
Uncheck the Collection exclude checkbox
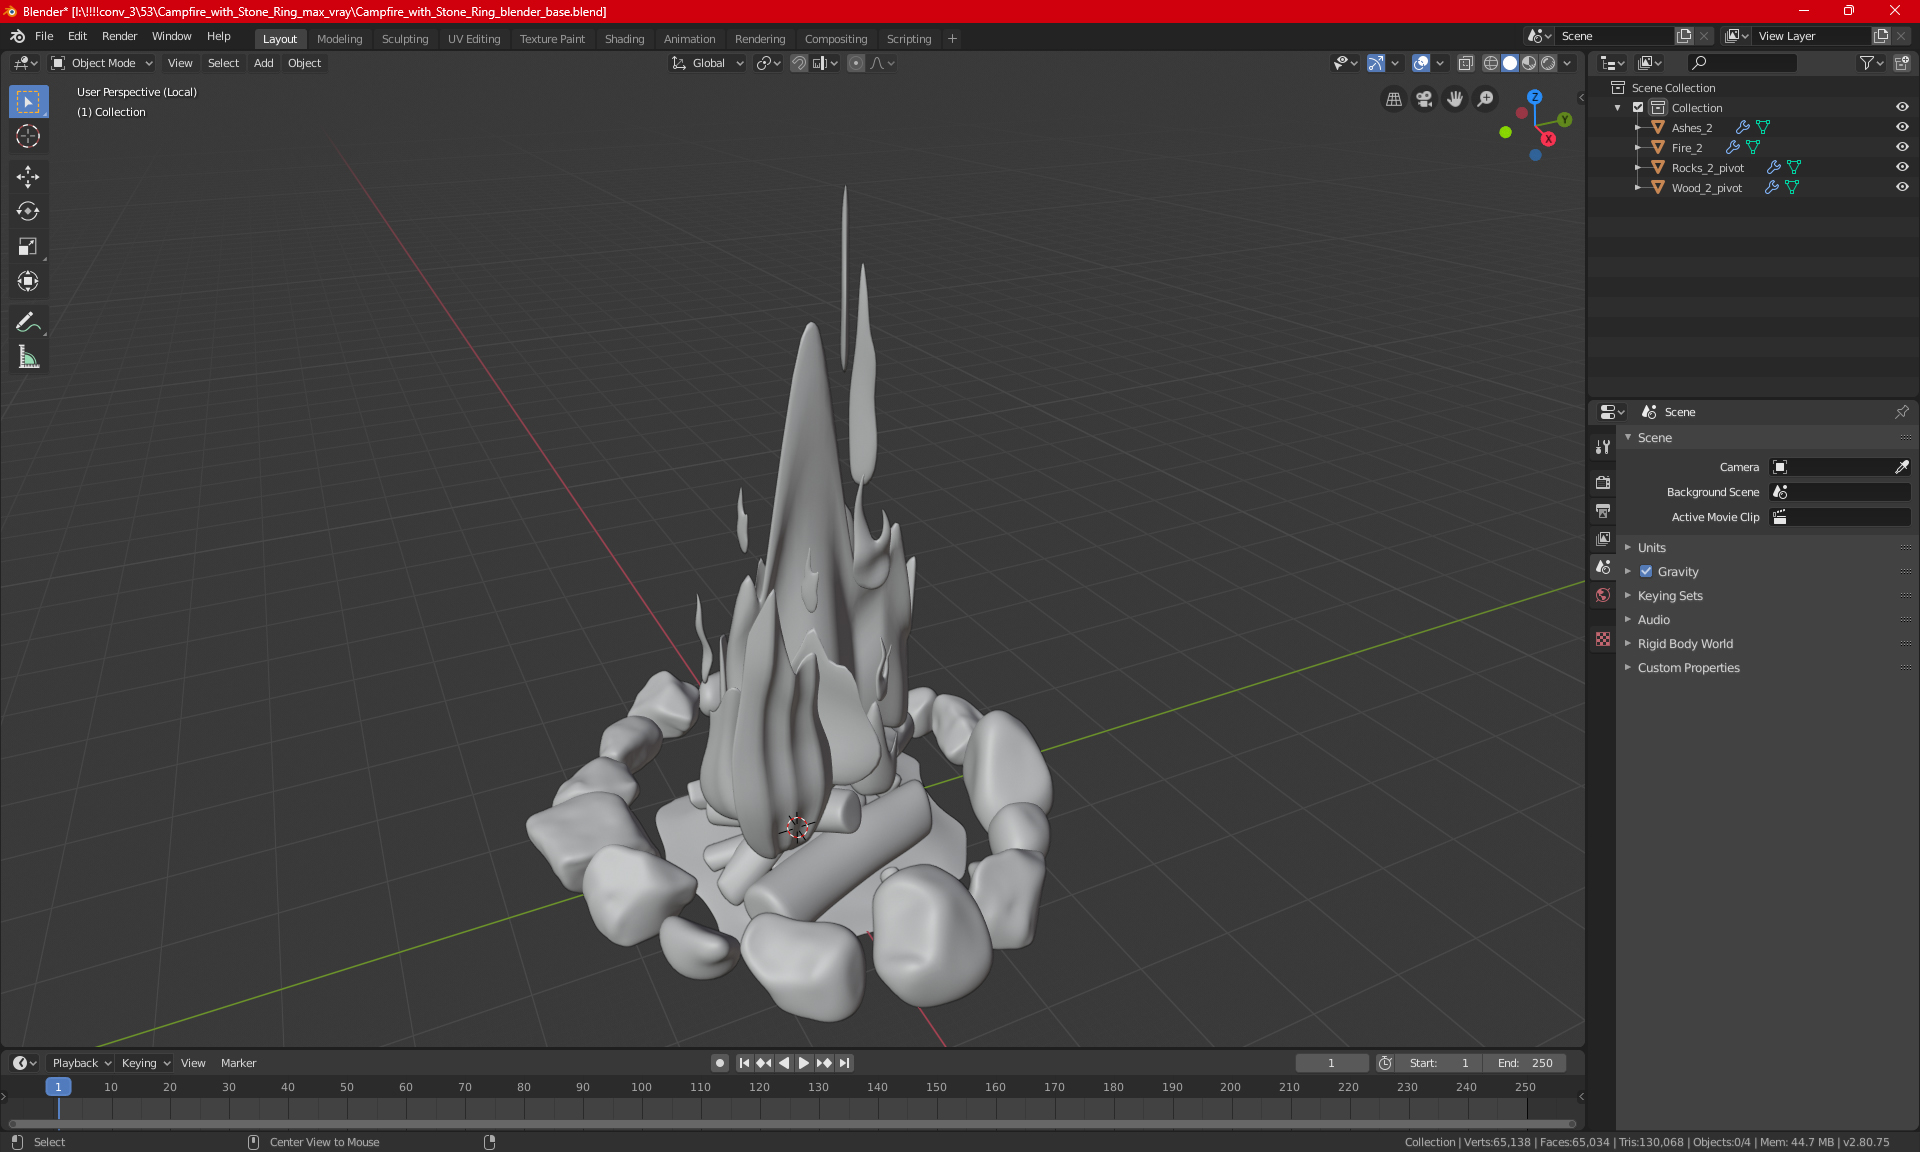click(x=1638, y=107)
